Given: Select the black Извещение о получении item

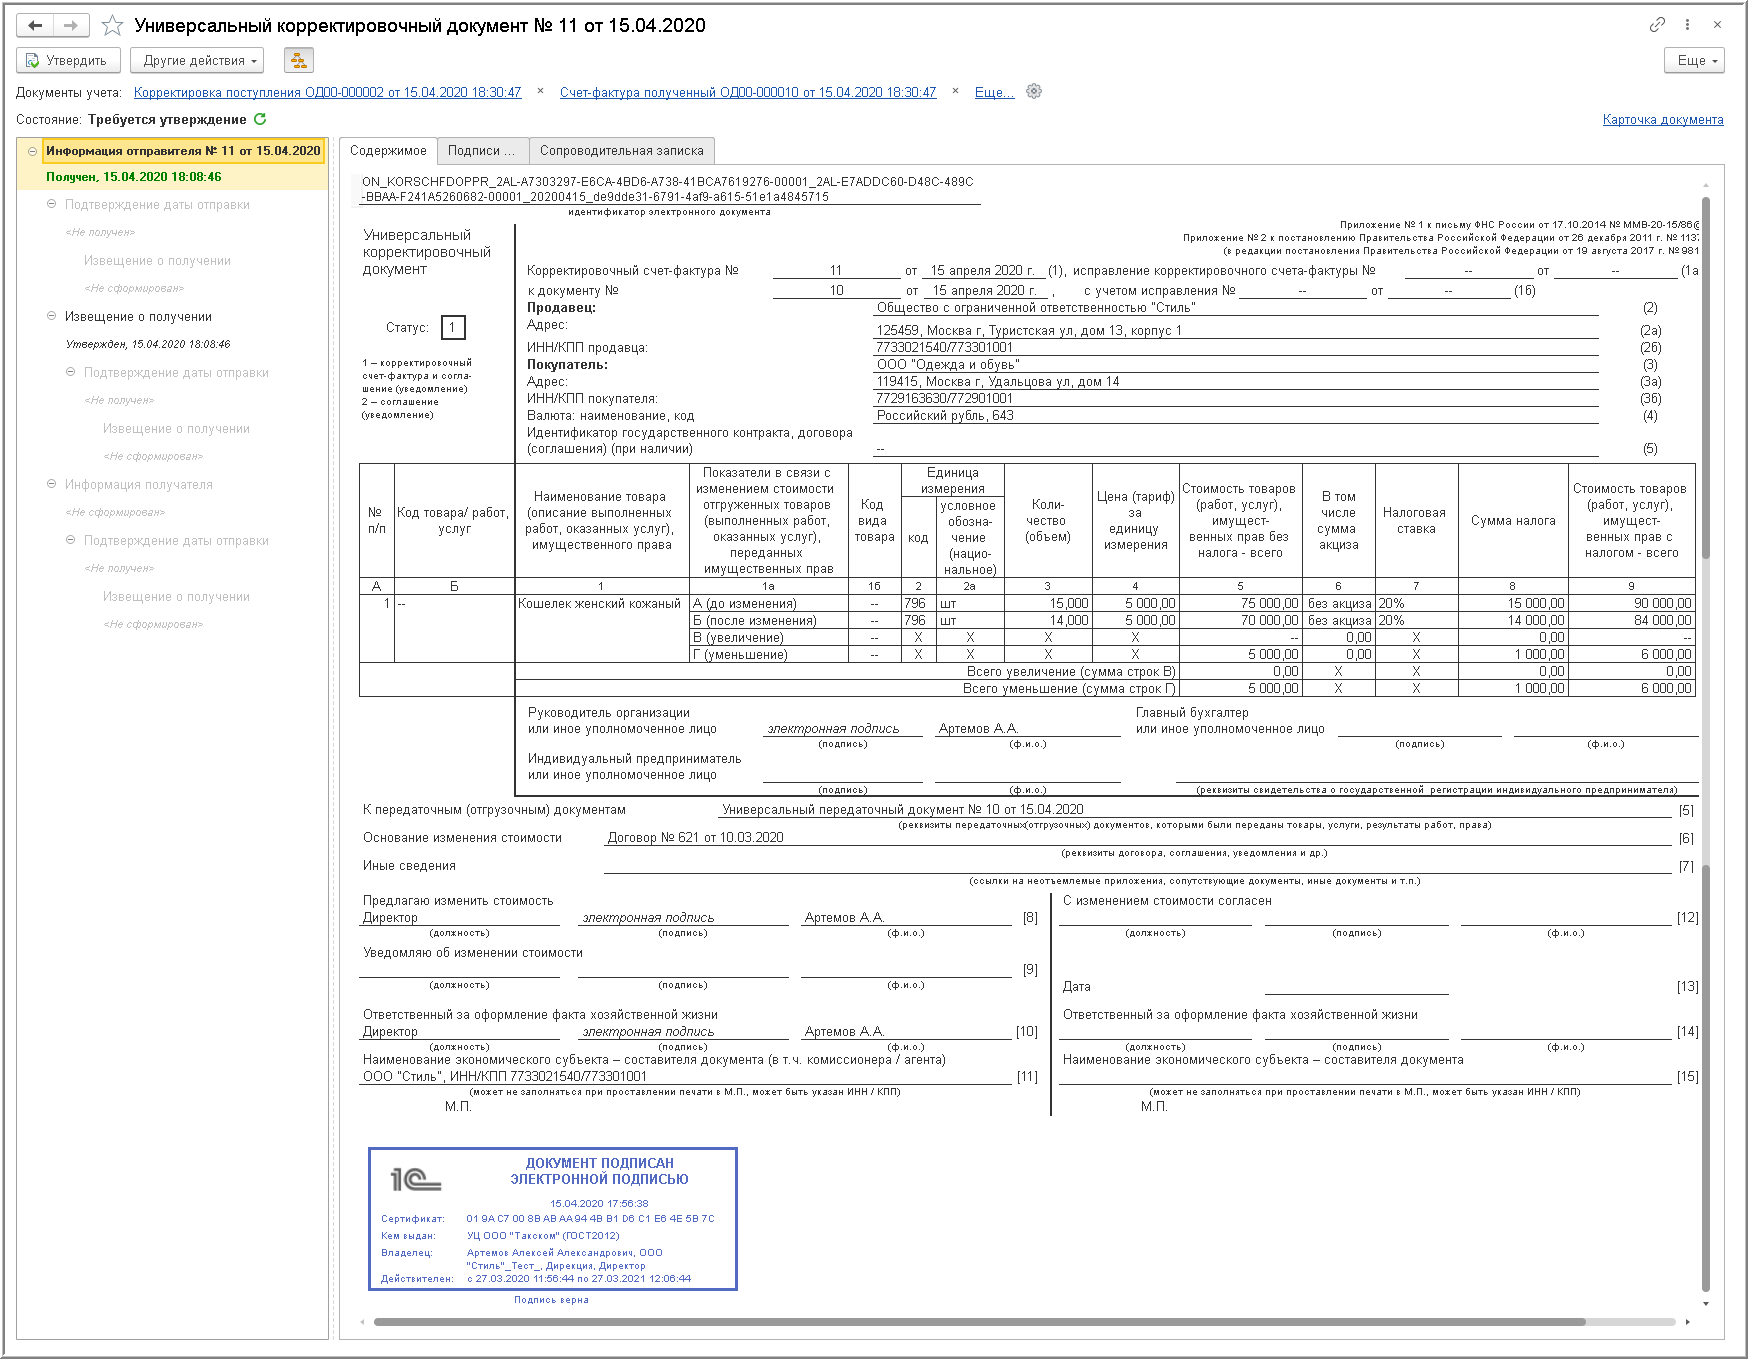Looking at the screenshot, I should click(138, 317).
